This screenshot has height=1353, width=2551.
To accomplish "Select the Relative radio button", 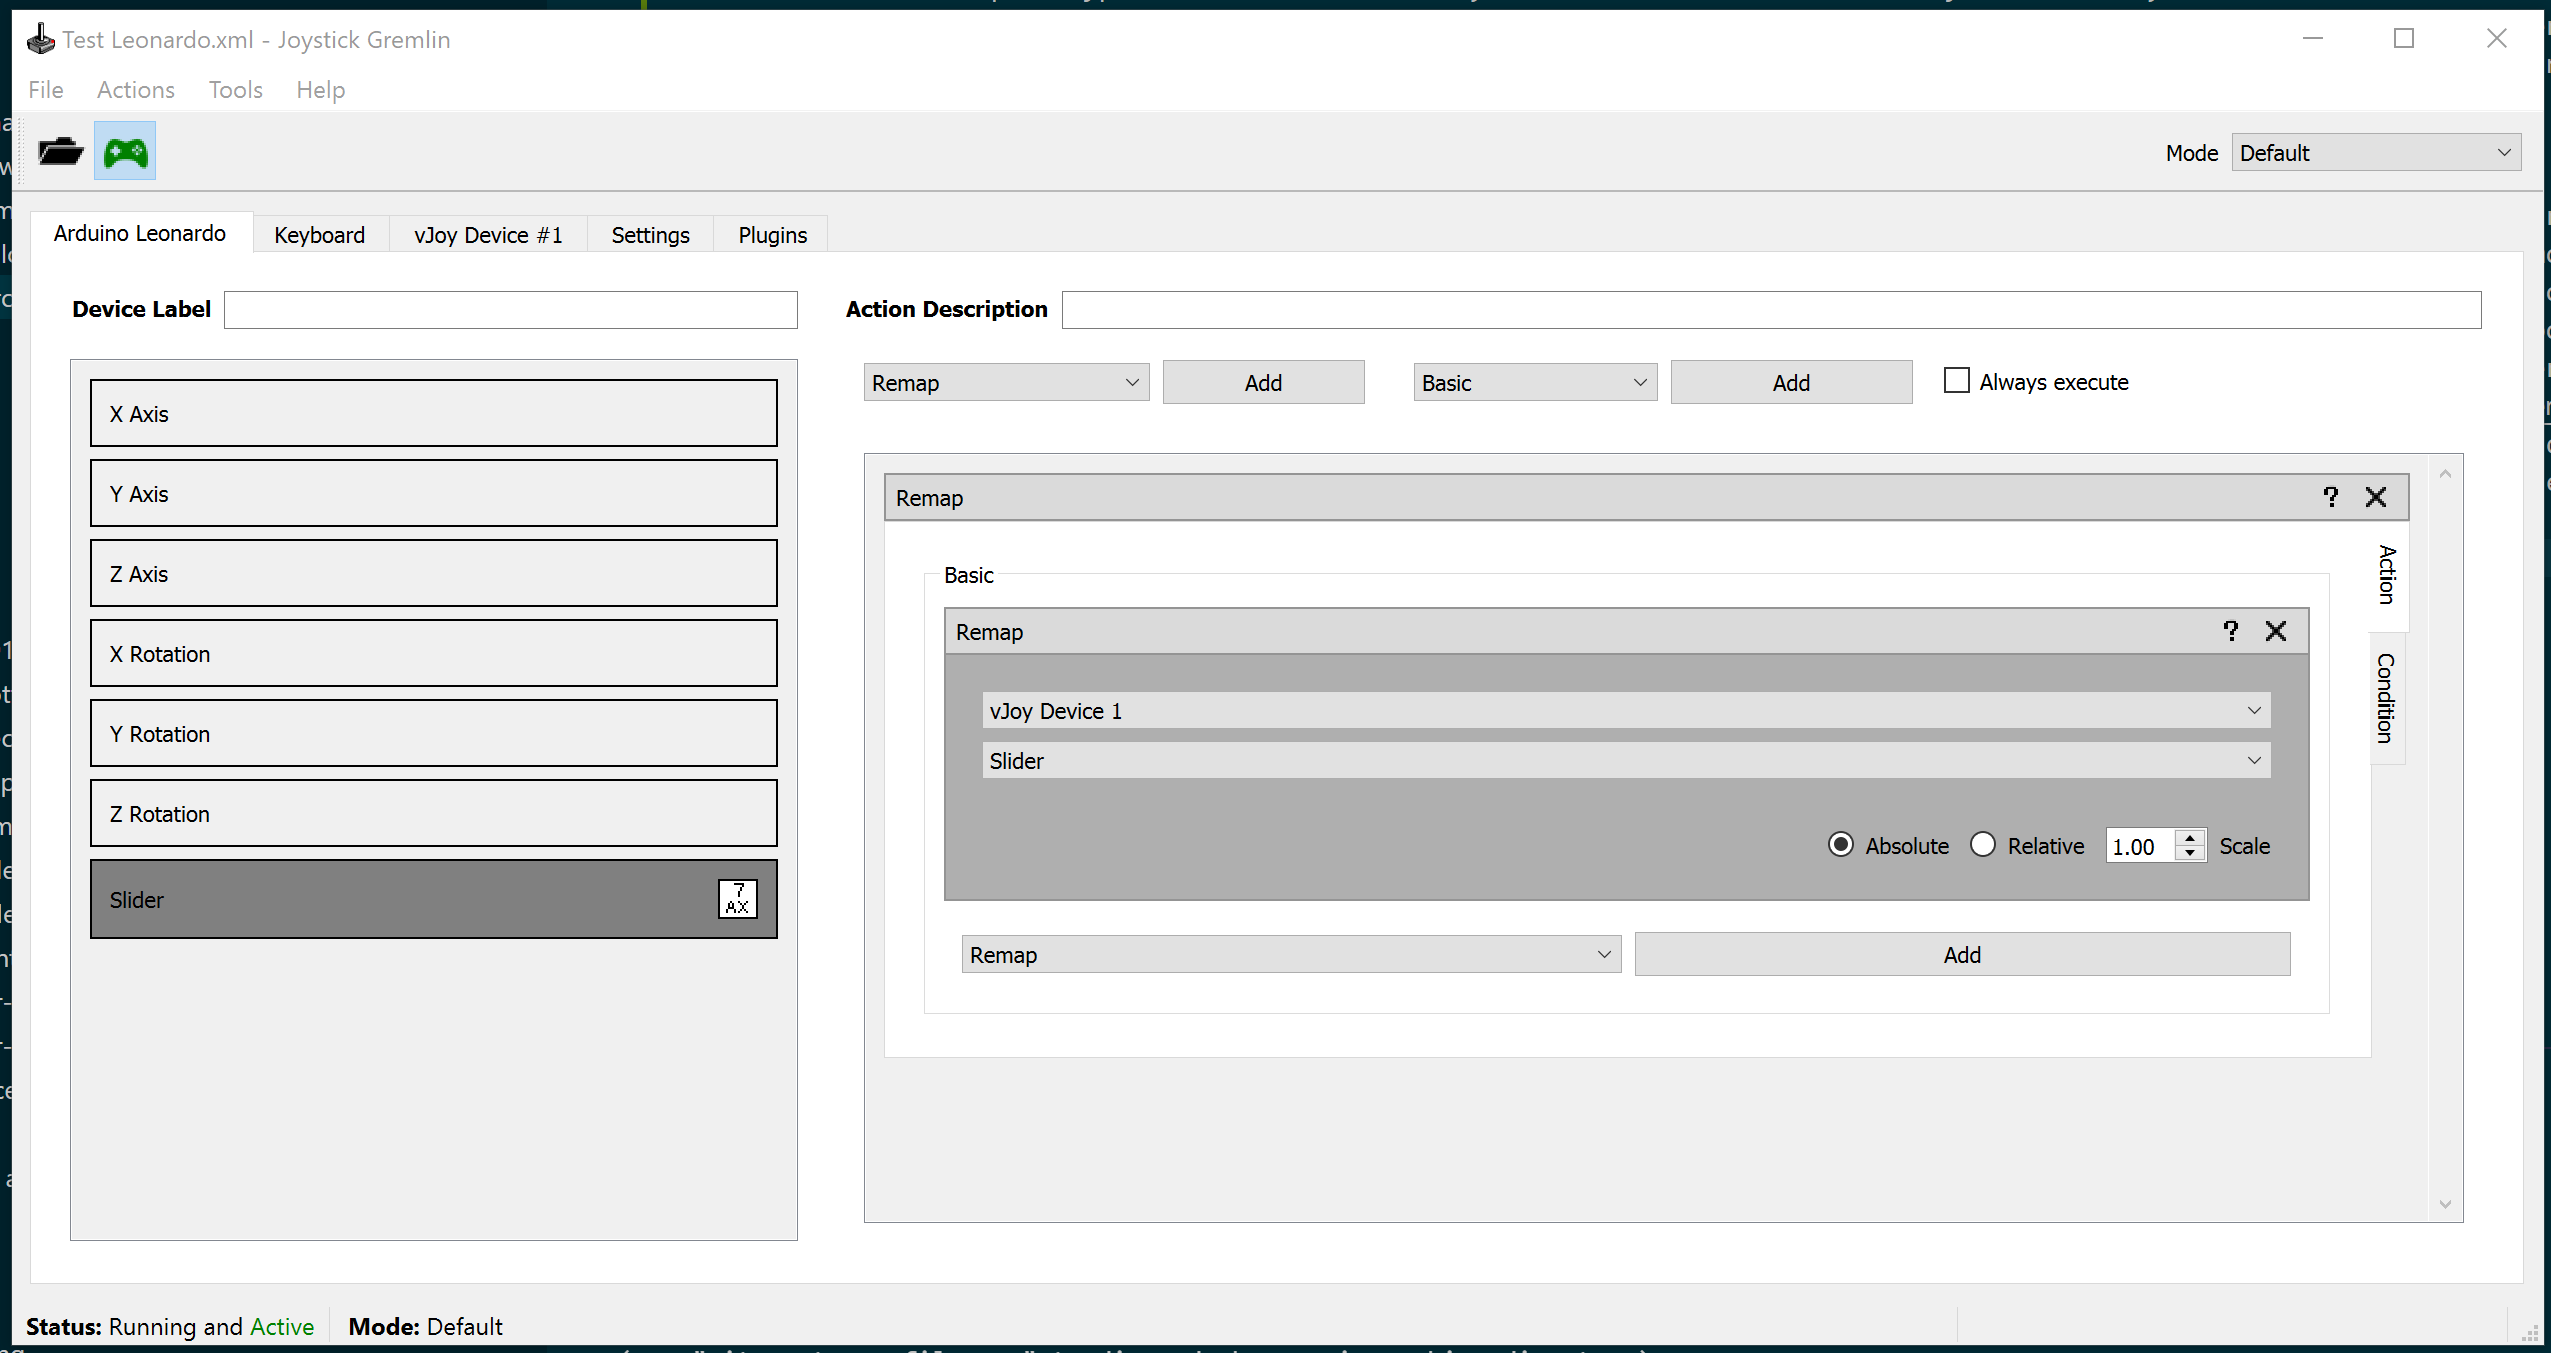I will (x=1982, y=845).
